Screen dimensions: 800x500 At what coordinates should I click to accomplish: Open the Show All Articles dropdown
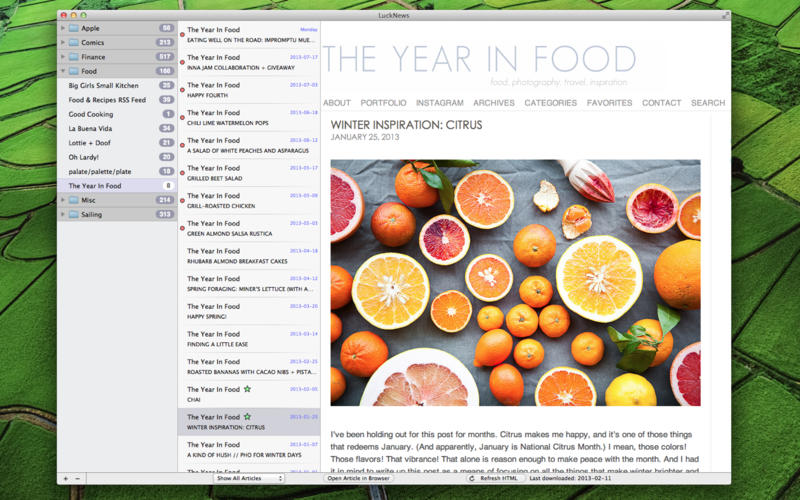[249, 479]
